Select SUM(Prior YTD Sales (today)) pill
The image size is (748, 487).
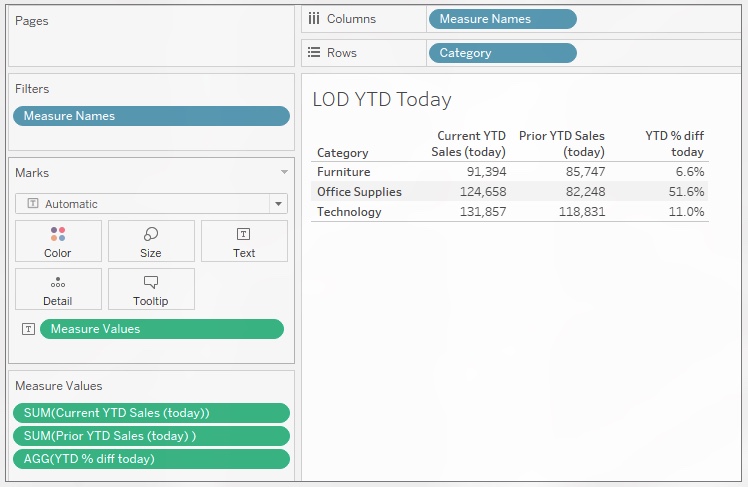(x=151, y=436)
